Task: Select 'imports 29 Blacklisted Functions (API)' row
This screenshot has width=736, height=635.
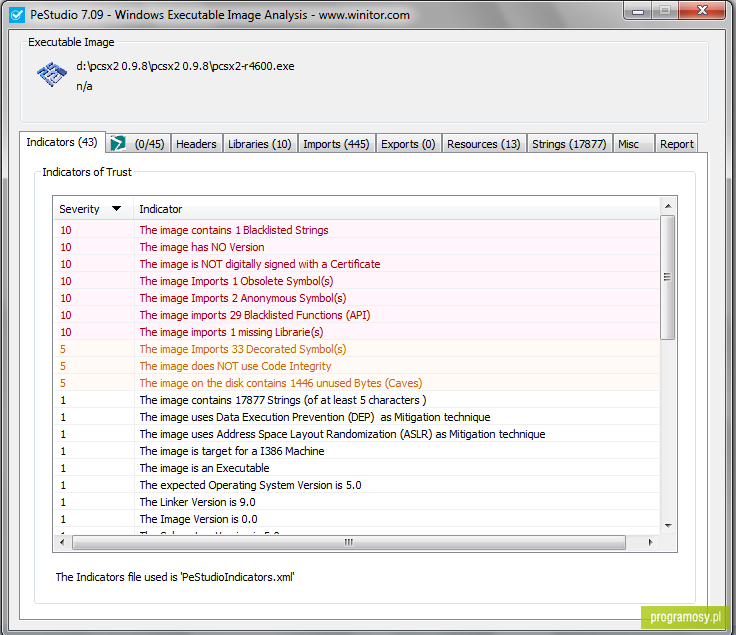Action: tap(356, 315)
